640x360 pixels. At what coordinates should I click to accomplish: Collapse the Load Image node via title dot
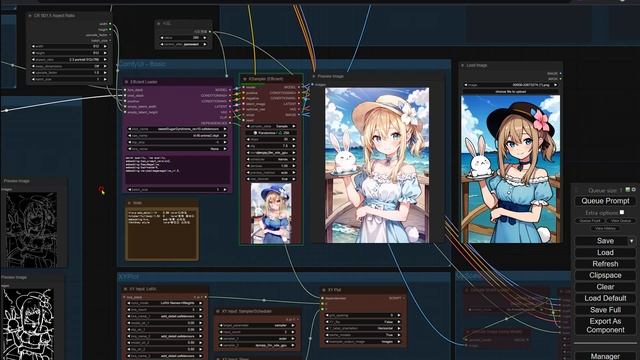462,65
